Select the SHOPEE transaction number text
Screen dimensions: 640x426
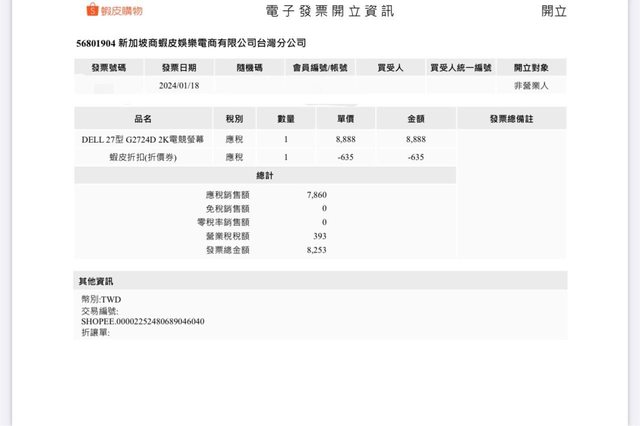143,321
